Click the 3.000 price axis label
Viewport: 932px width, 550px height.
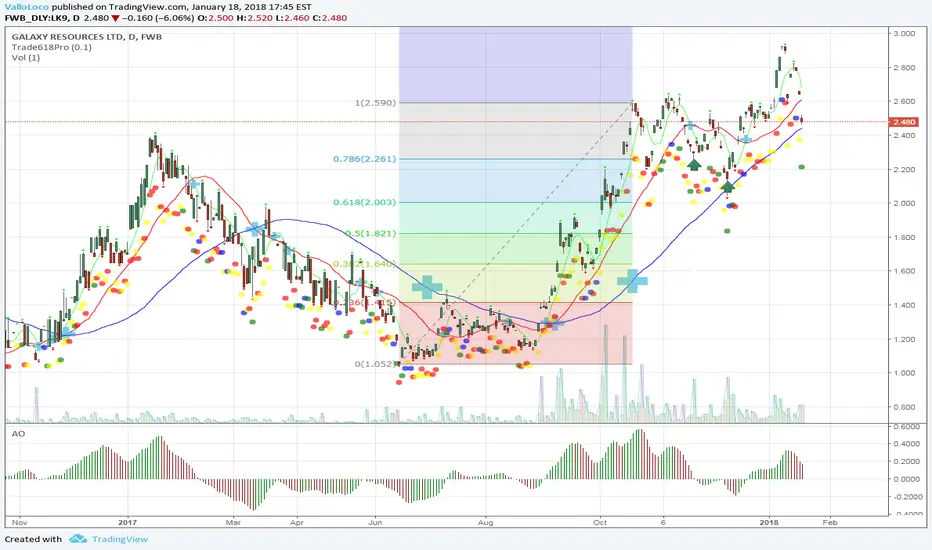[904, 34]
